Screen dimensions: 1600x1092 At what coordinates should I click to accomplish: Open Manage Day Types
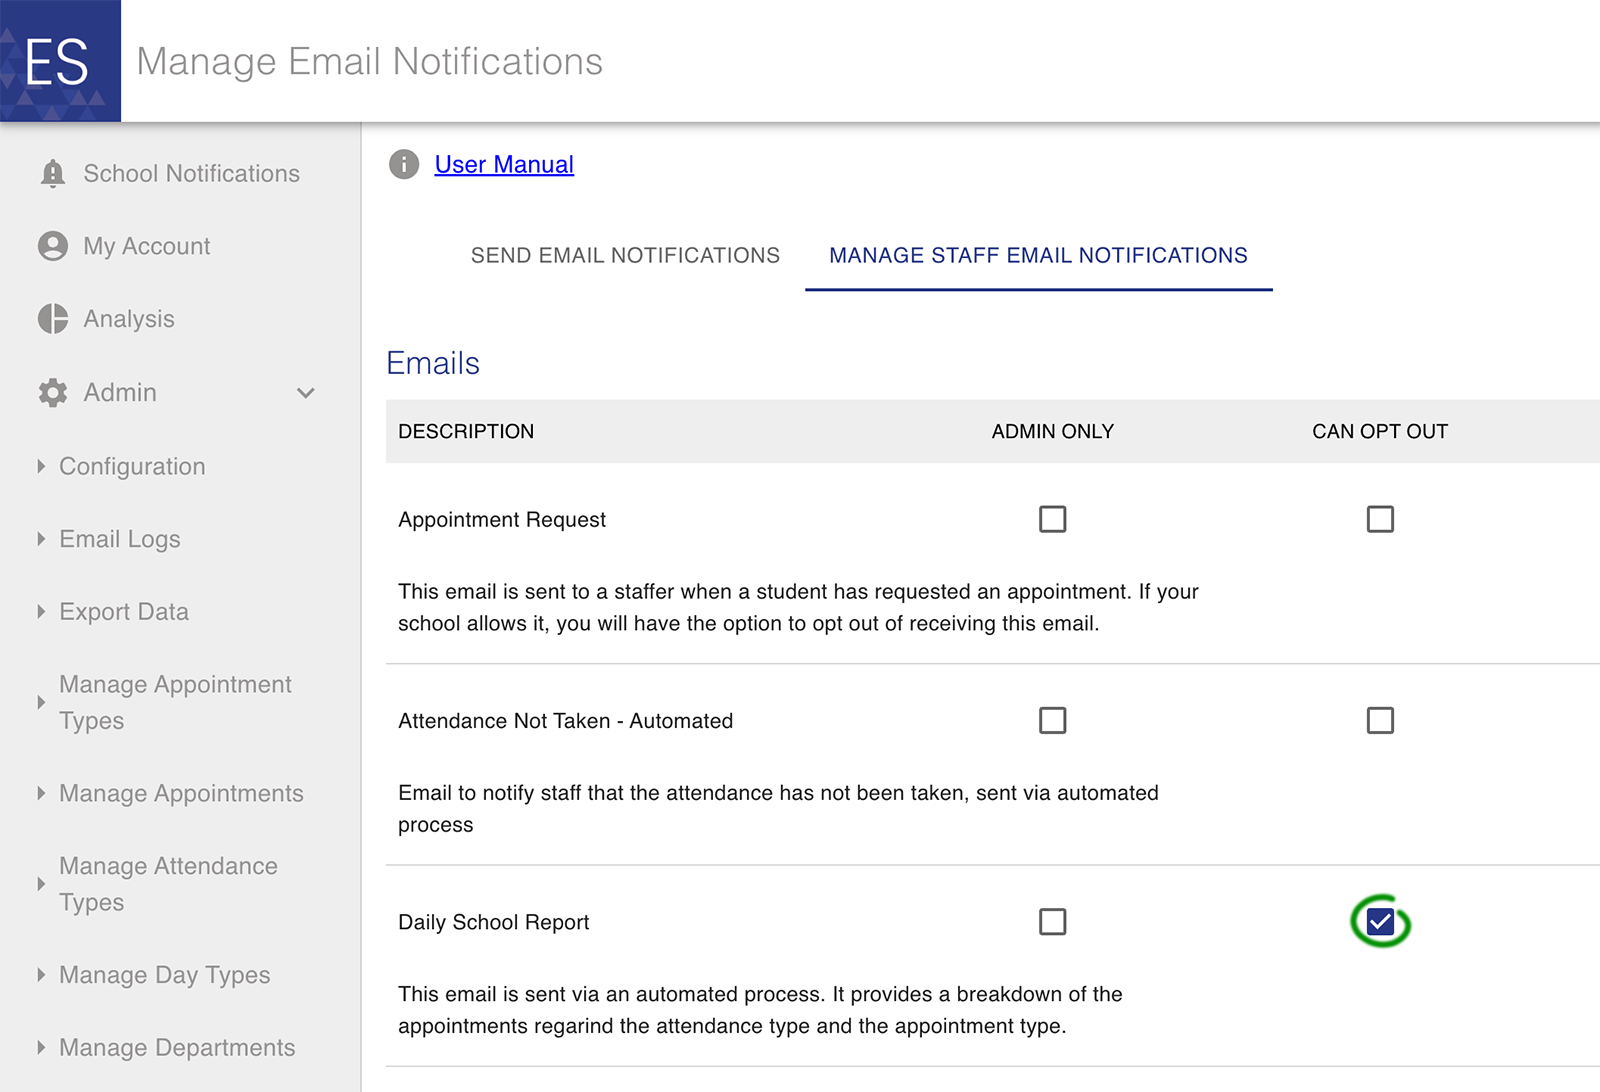click(x=165, y=975)
